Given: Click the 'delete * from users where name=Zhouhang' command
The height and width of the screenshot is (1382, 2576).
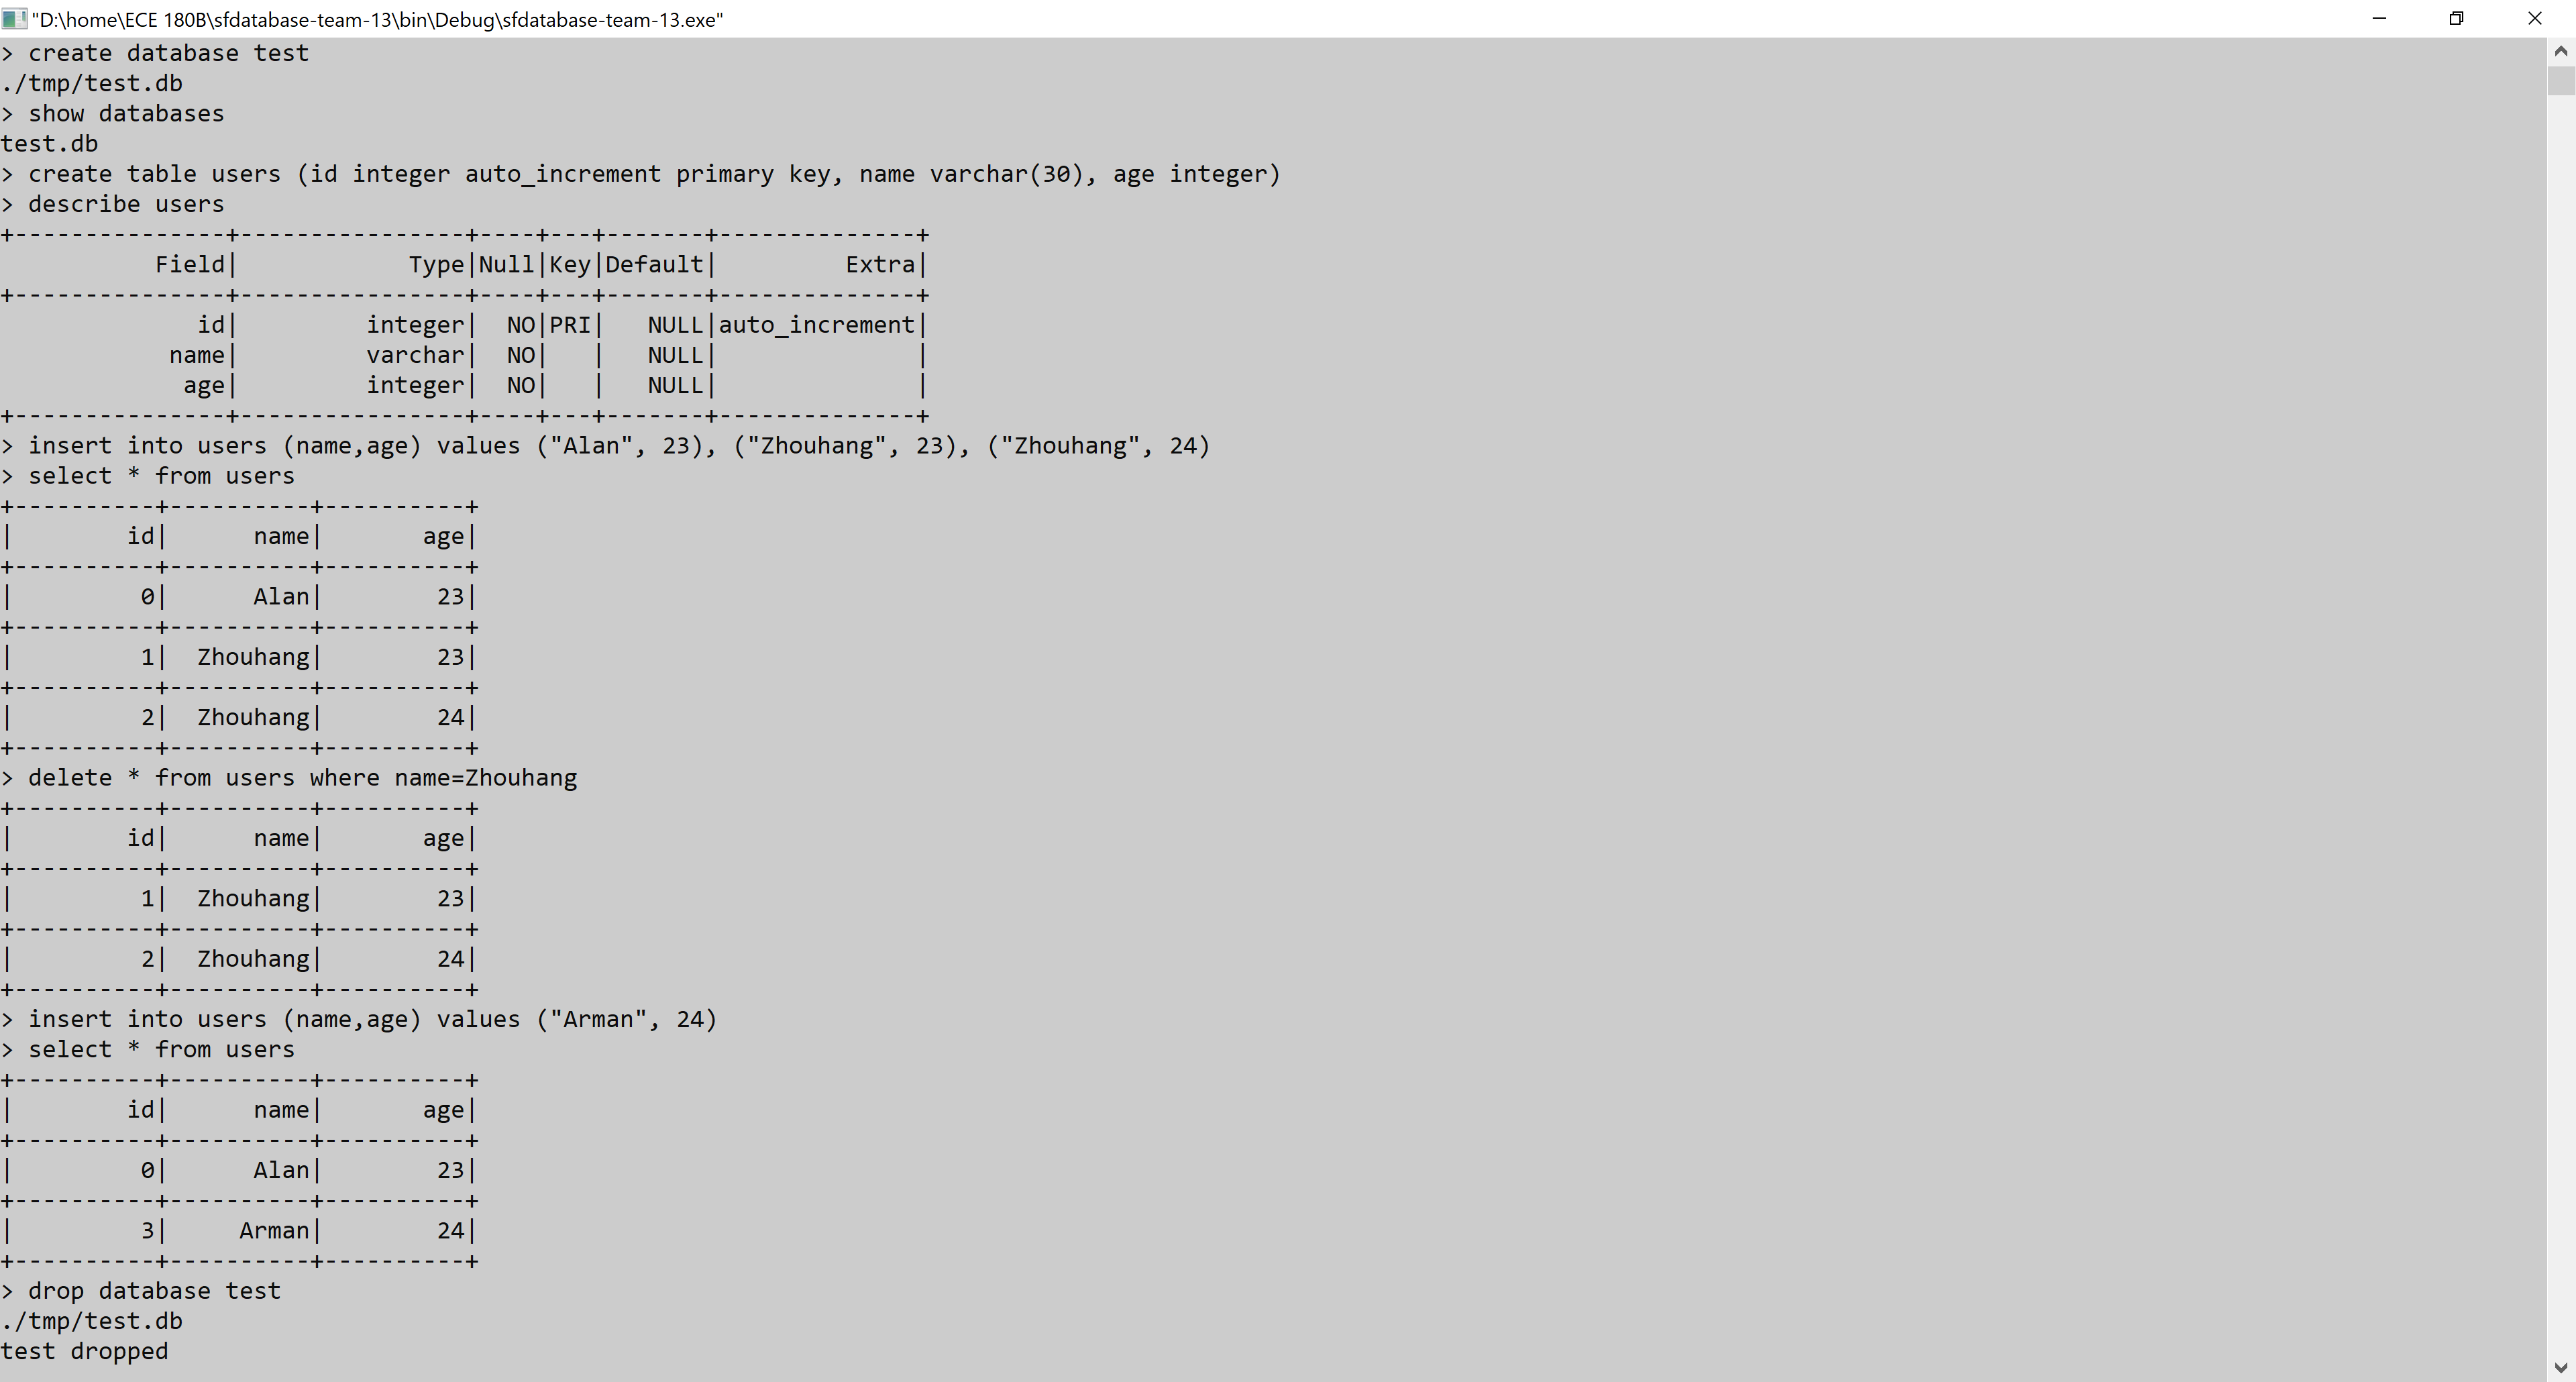Looking at the screenshot, I should coord(289,778).
